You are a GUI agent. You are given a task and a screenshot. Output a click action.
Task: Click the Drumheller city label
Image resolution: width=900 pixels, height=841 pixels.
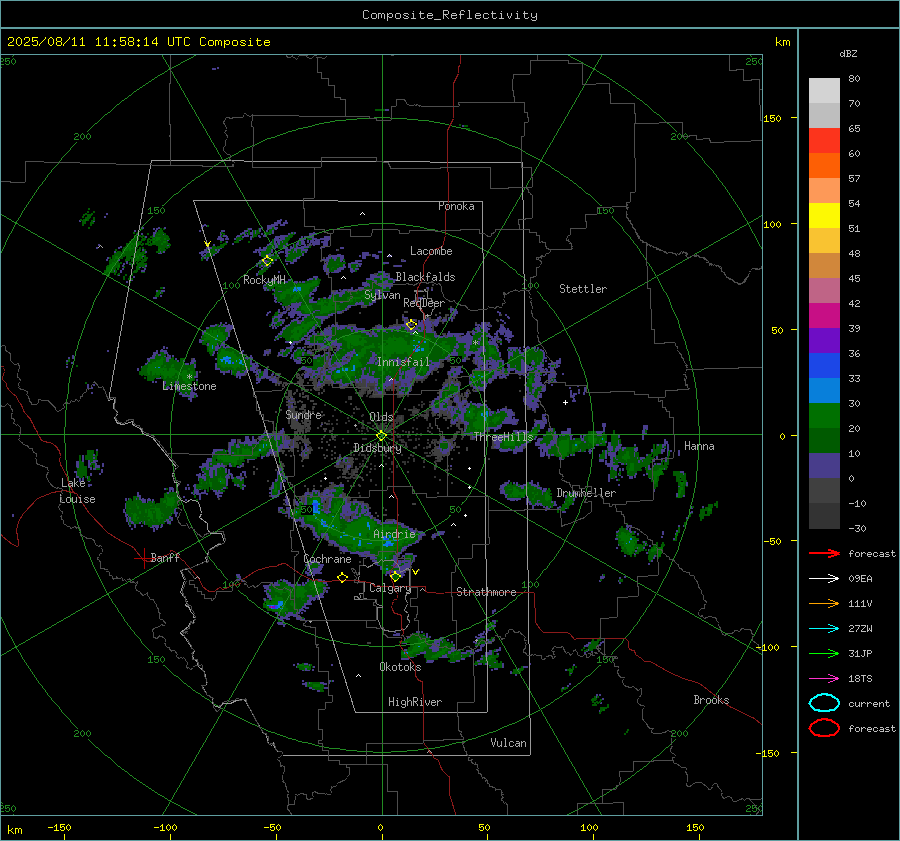[x=586, y=493]
